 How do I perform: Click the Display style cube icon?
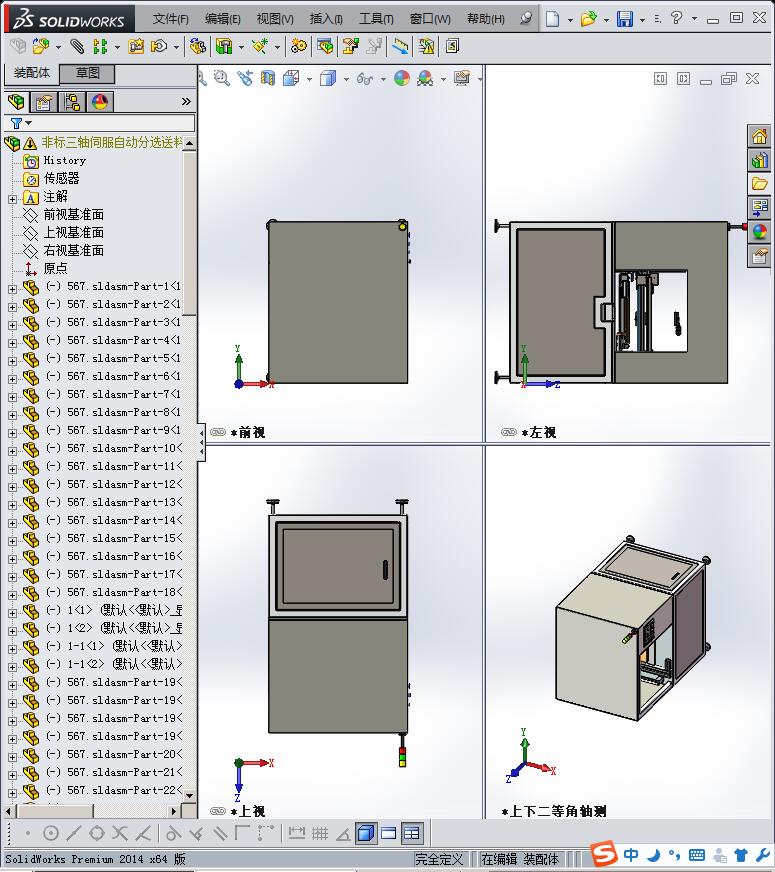[328, 78]
